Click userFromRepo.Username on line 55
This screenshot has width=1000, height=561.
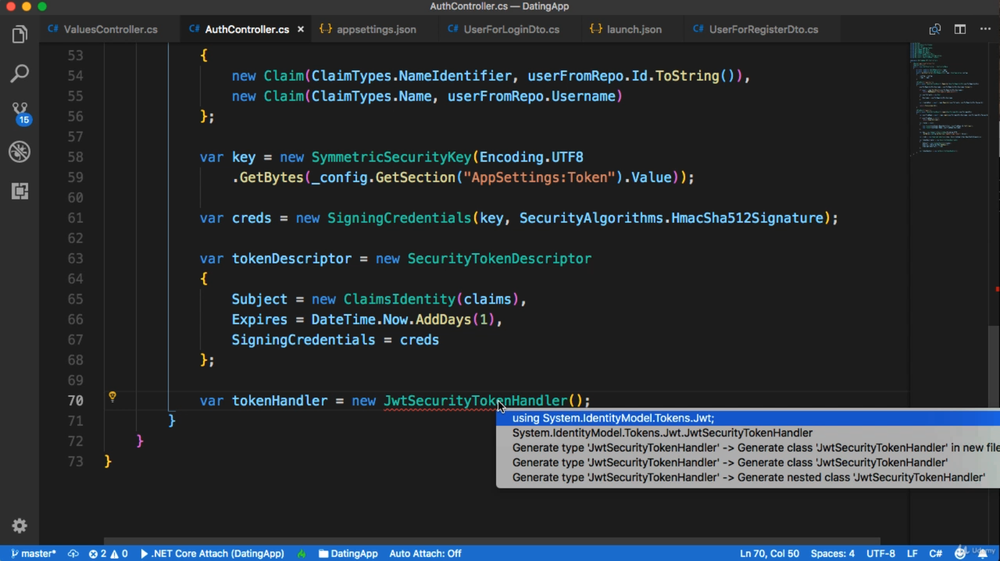(531, 96)
